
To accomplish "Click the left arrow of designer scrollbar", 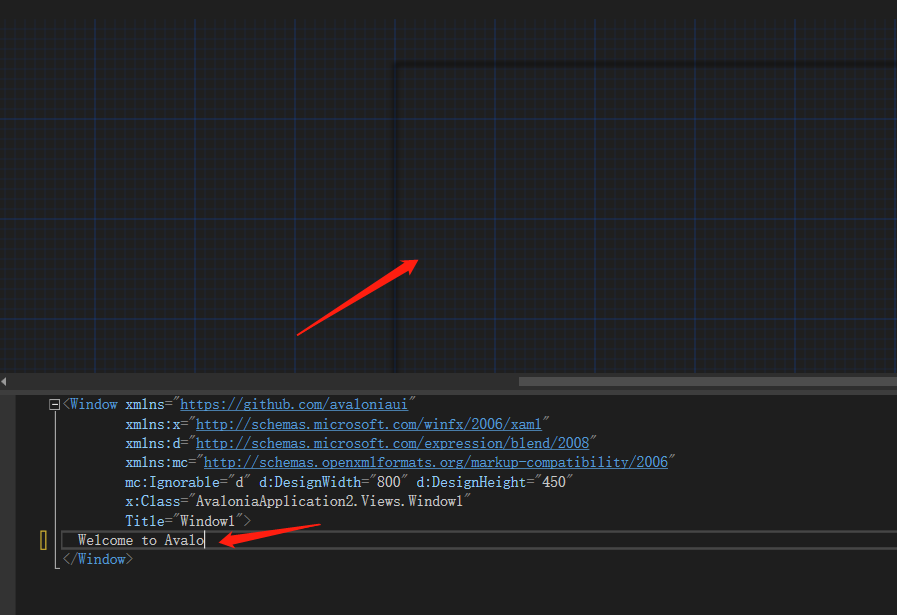I will pos(4,381).
